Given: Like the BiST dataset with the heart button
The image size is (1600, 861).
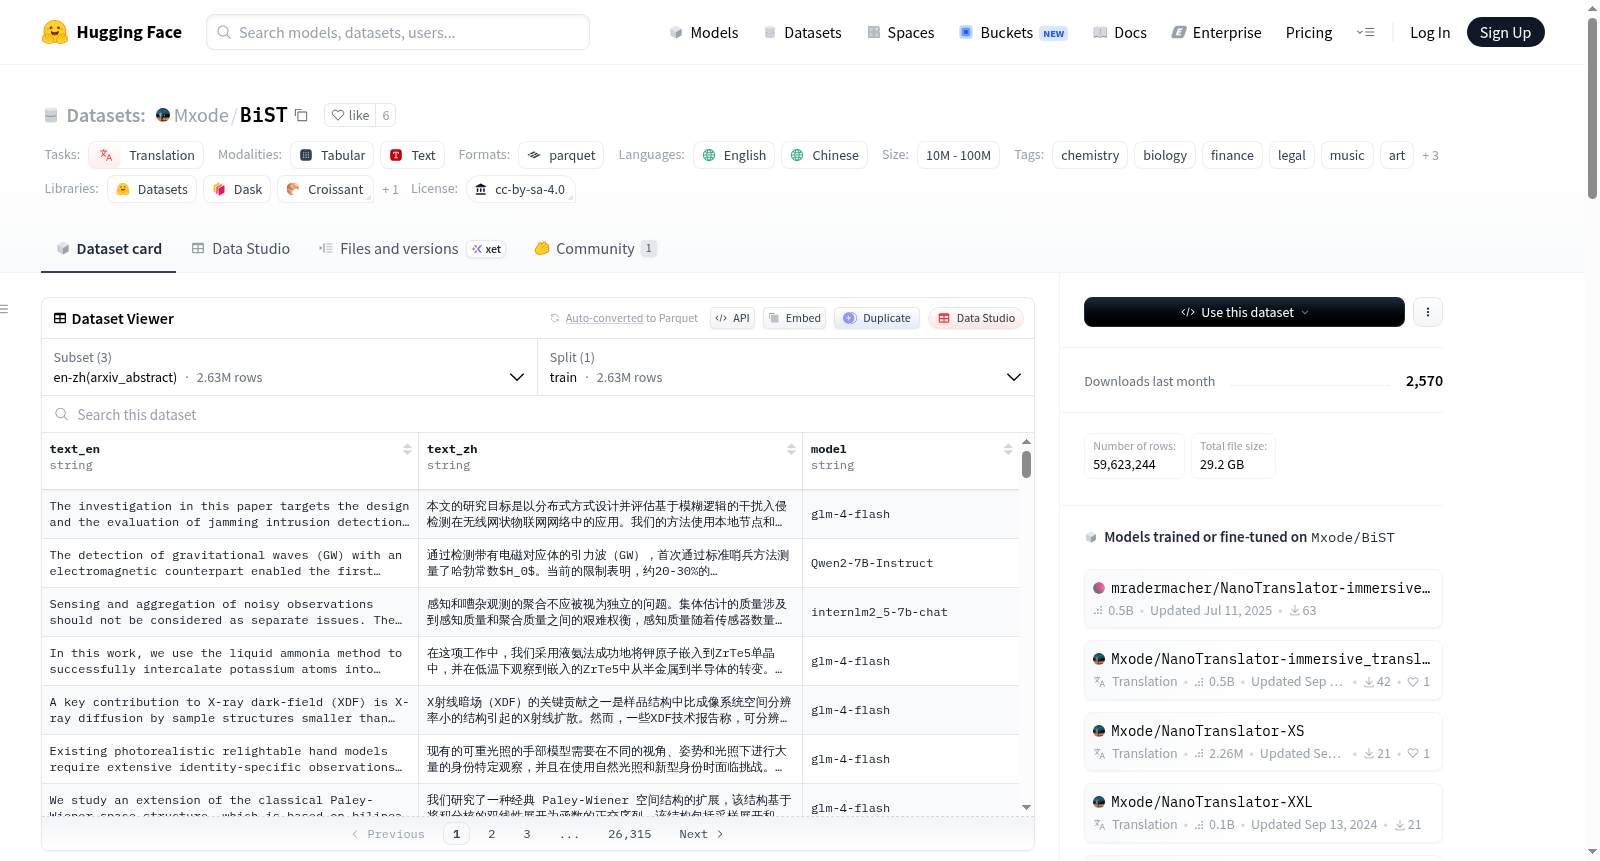Looking at the screenshot, I should 350,115.
